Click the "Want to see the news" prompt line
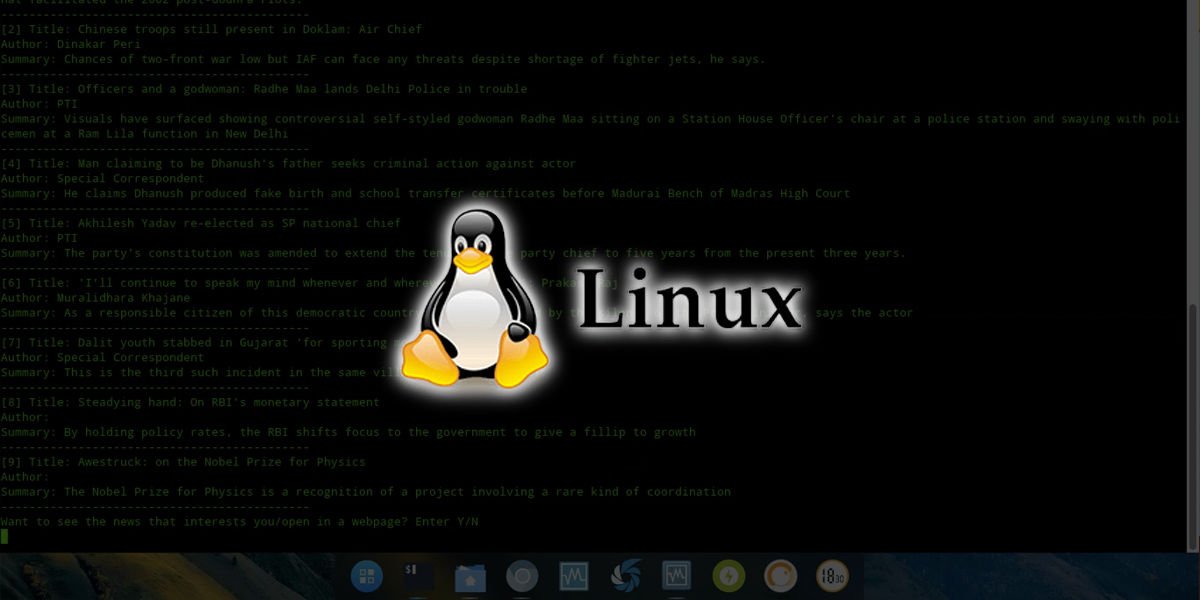 click(x=239, y=522)
